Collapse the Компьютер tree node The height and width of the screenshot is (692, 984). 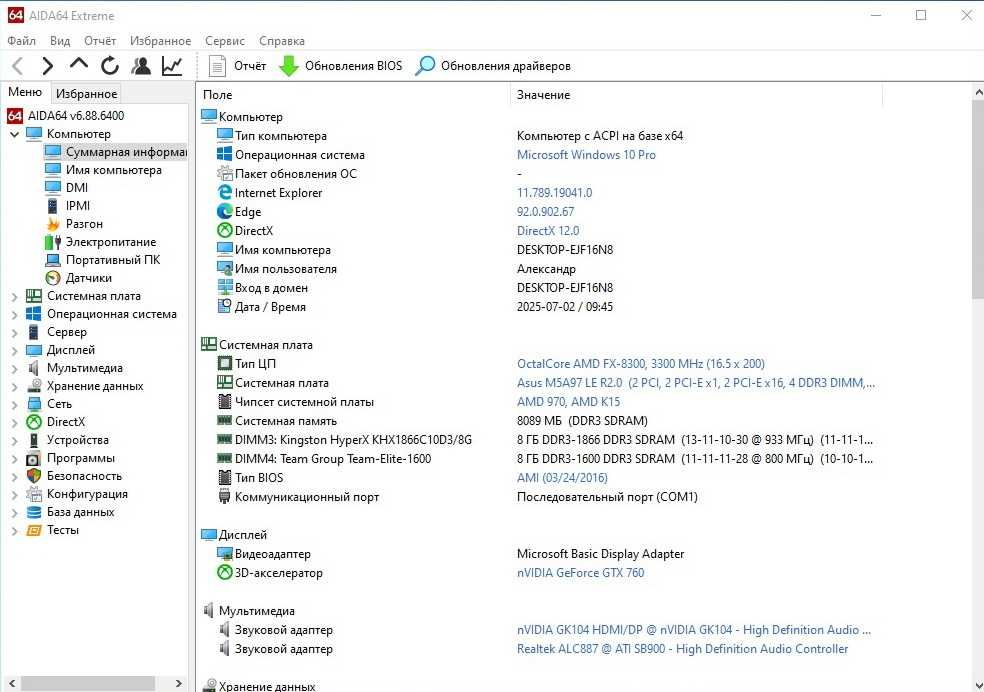pos(14,134)
